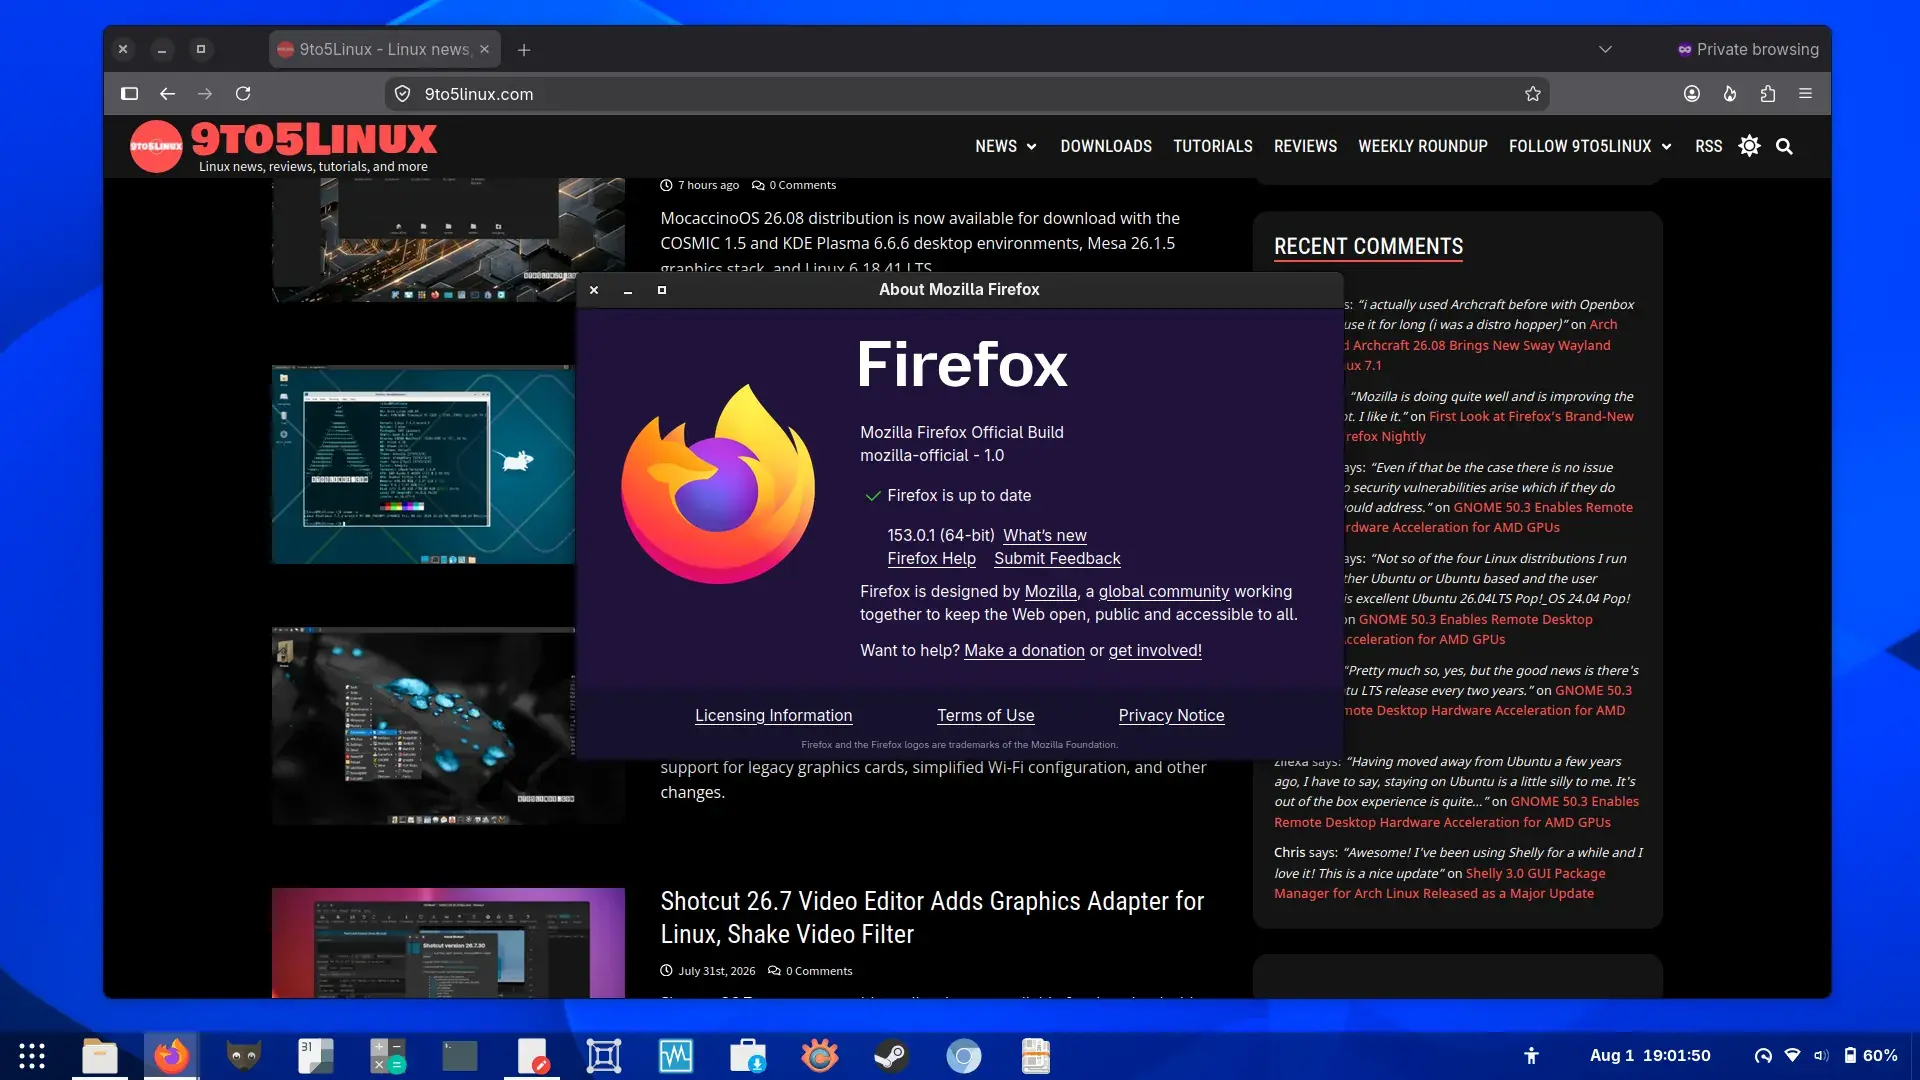Click 0 Comments beside 7 hours ago
The width and height of the screenshot is (1920, 1080).
click(794, 185)
